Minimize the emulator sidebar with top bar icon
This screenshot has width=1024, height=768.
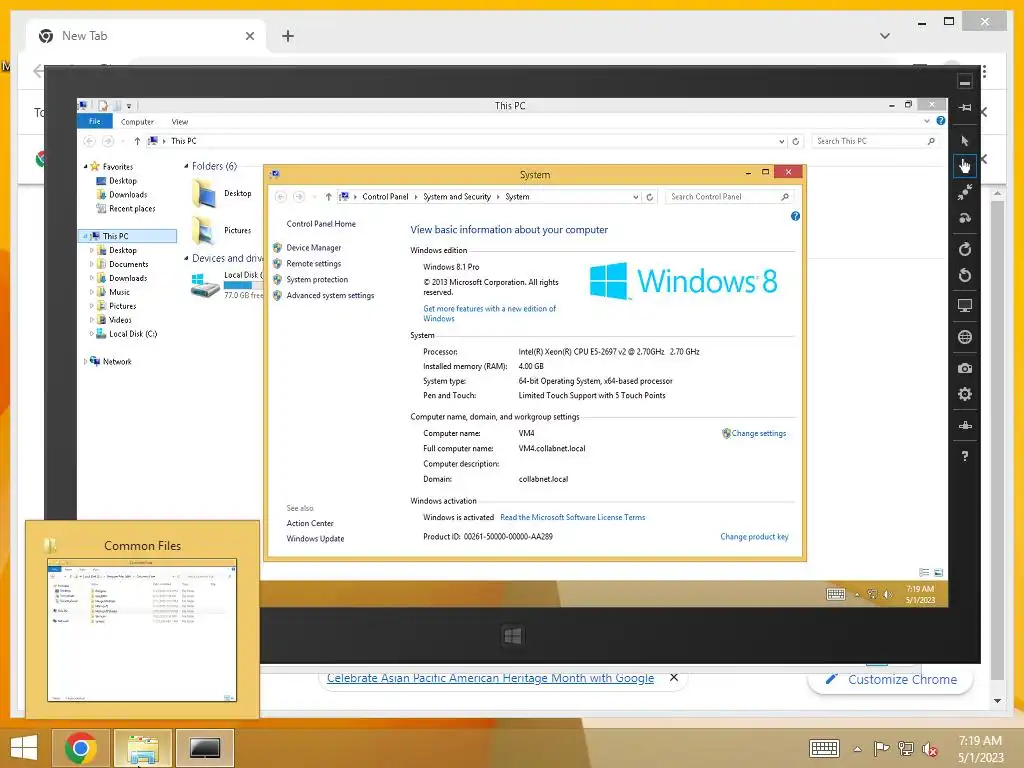pyautogui.click(x=965, y=82)
